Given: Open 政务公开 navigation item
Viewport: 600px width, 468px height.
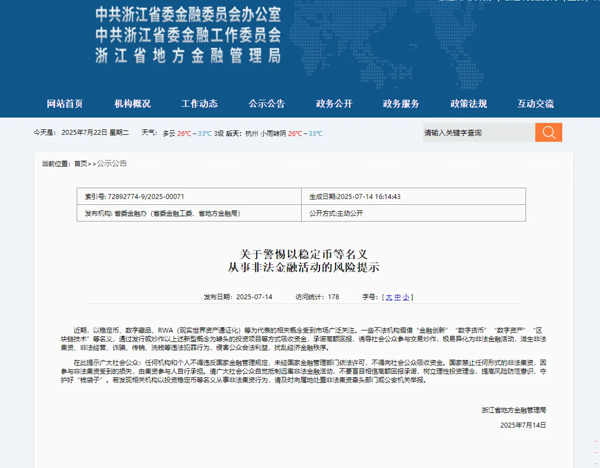Looking at the screenshot, I should [334, 103].
